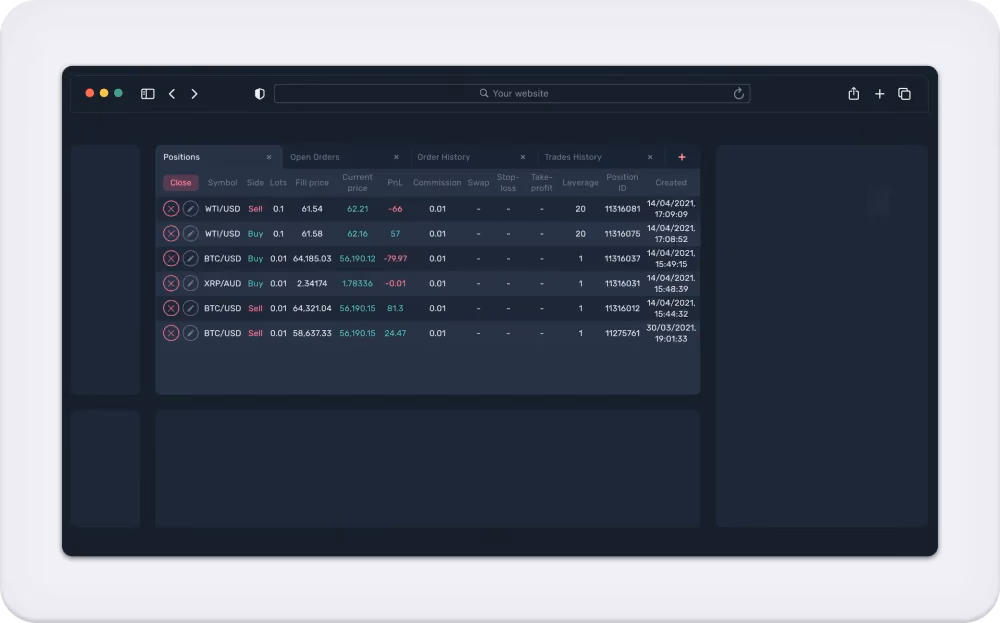This screenshot has width=1000, height=623.
Task: Focus the Your website address field
Action: (512, 94)
